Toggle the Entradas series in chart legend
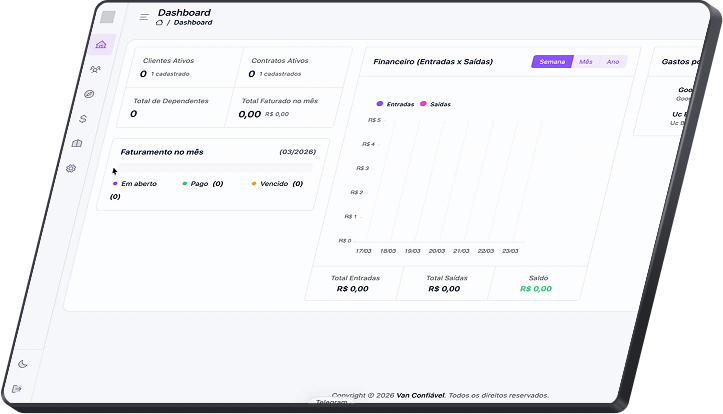Image resolution: width=723 pixels, height=414 pixels. 398,103
